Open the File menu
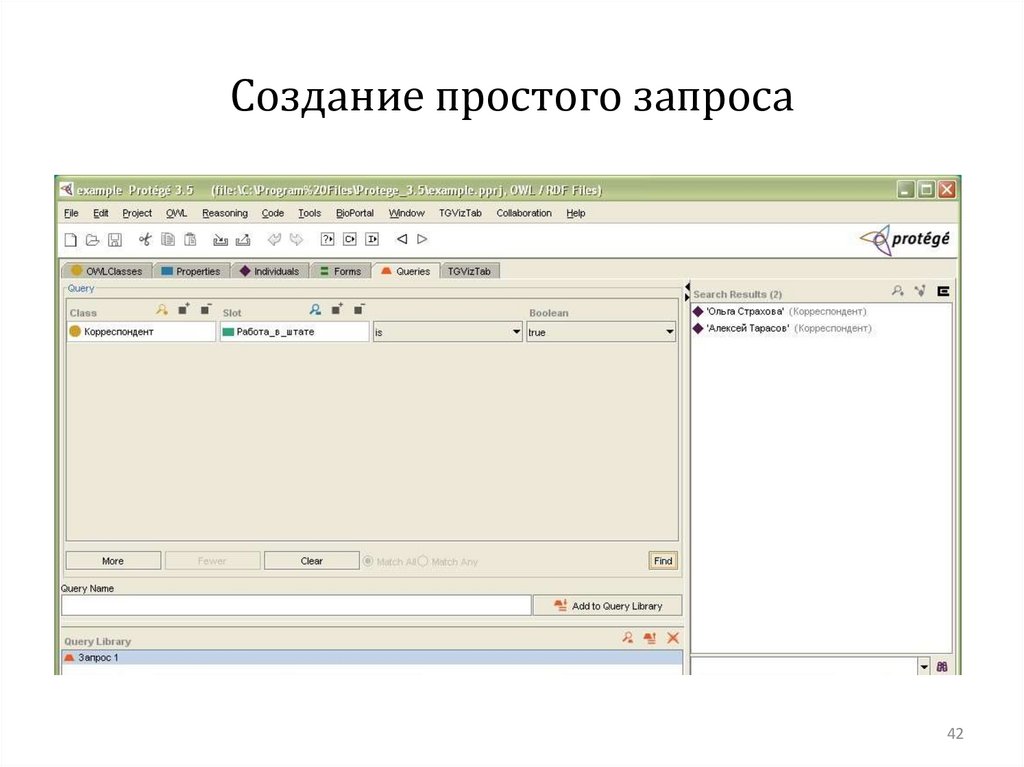1024x767 pixels. tap(71, 213)
